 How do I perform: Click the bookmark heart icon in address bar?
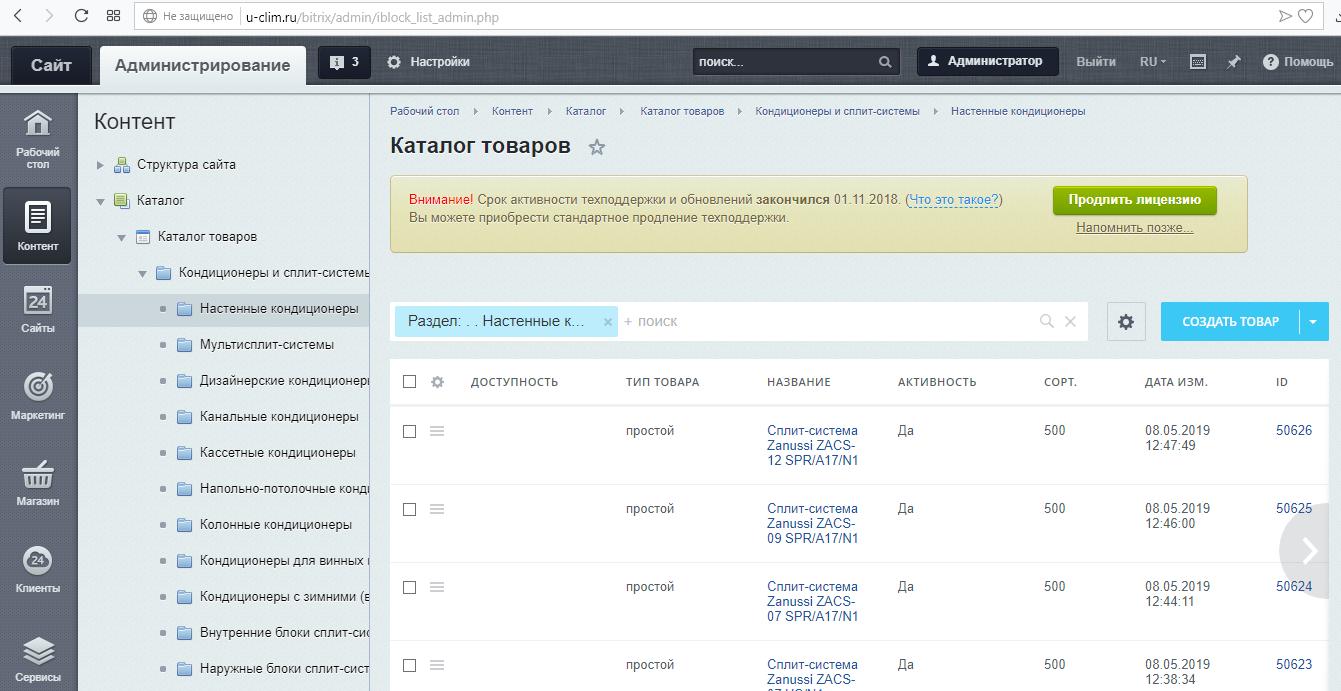pyautogui.click(x=1306, y=16)
